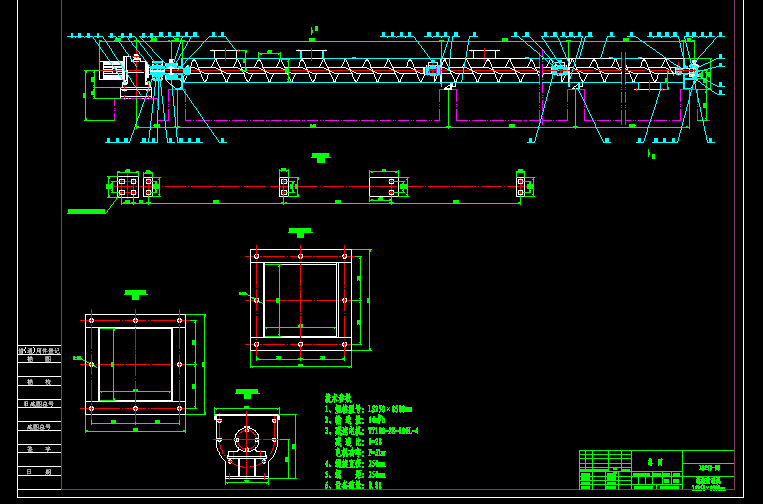Click the U-shaped trough end view

pyautogui.click(x=245, y=441)
